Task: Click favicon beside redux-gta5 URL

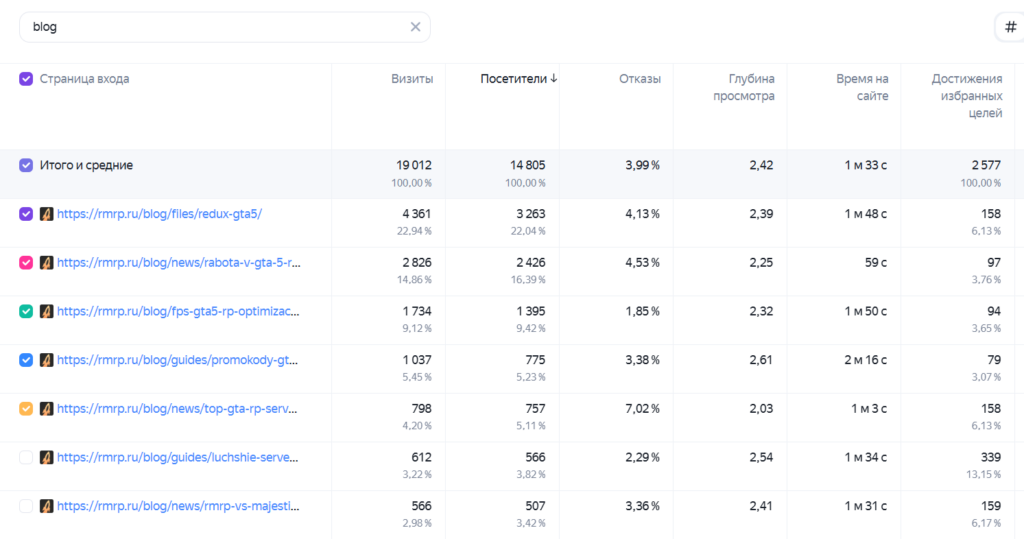Action: [46, 214]
